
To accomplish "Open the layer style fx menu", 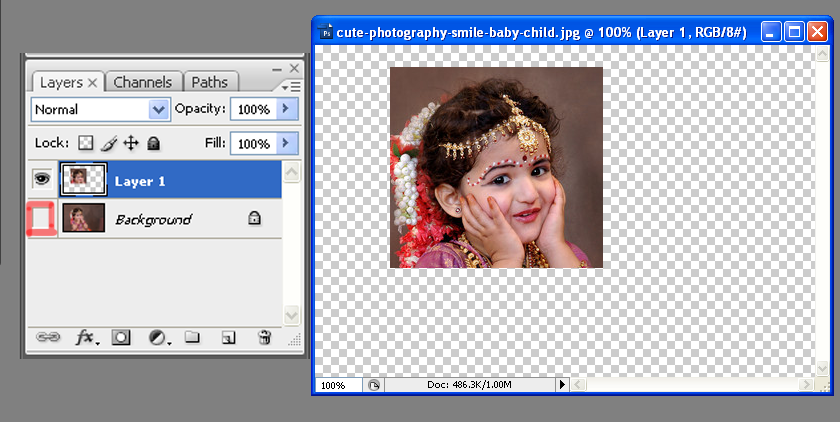I will tap(87, 338).
